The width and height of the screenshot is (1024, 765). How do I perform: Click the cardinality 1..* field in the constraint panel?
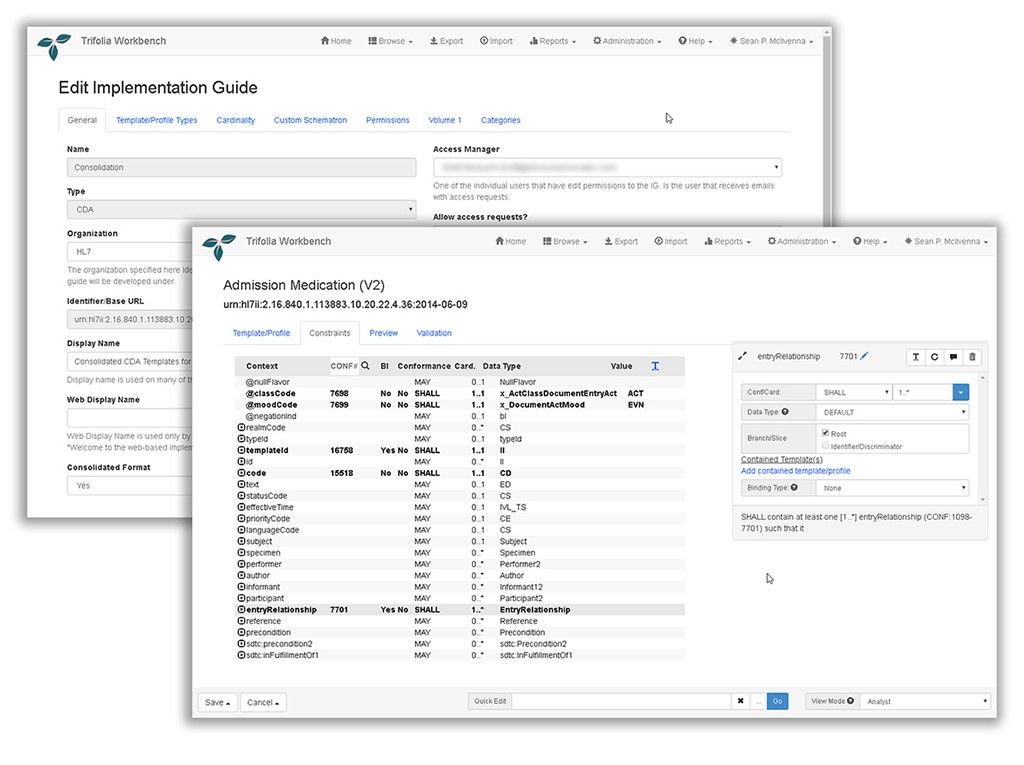[x=923, y=392]
